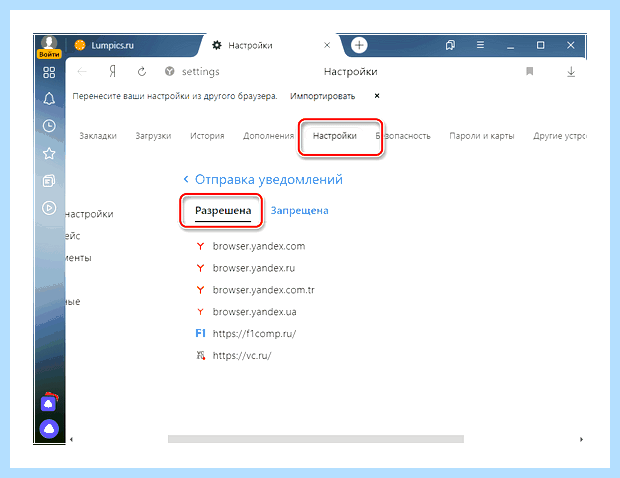The image size is (620, 478).
Task: Open Закладки section
Action: point(98,136)
